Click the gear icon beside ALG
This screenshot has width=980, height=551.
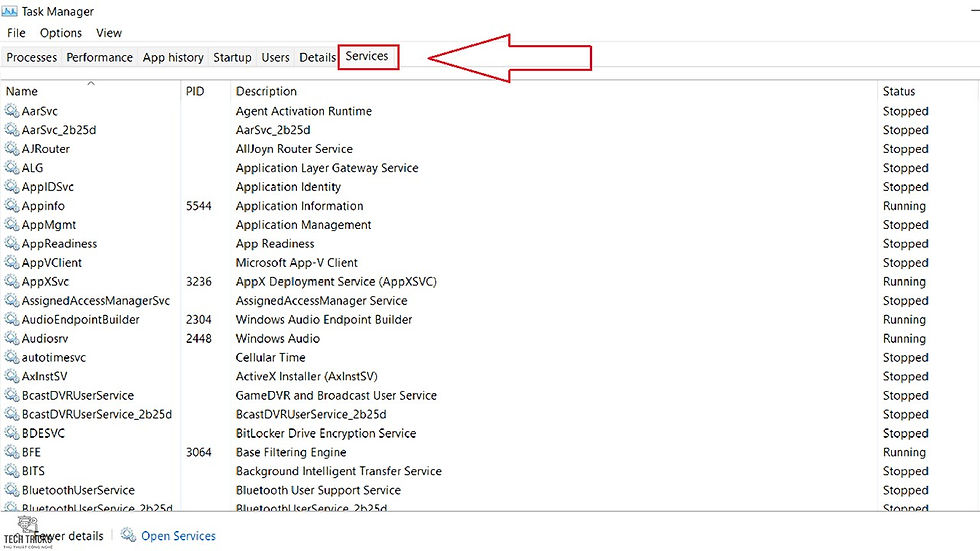click(12, 167)
